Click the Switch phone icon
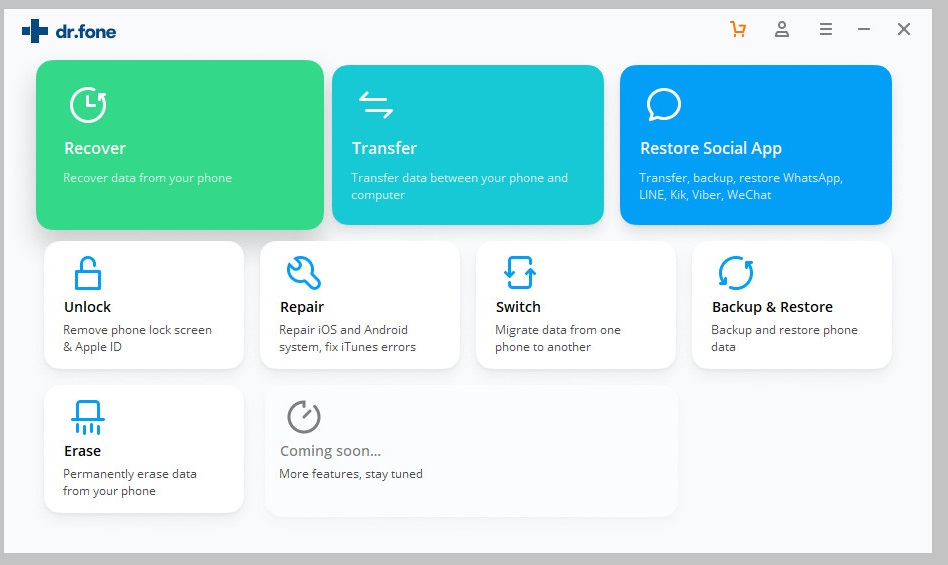Viewport: 948px width, 565px height. click(519, 273)
